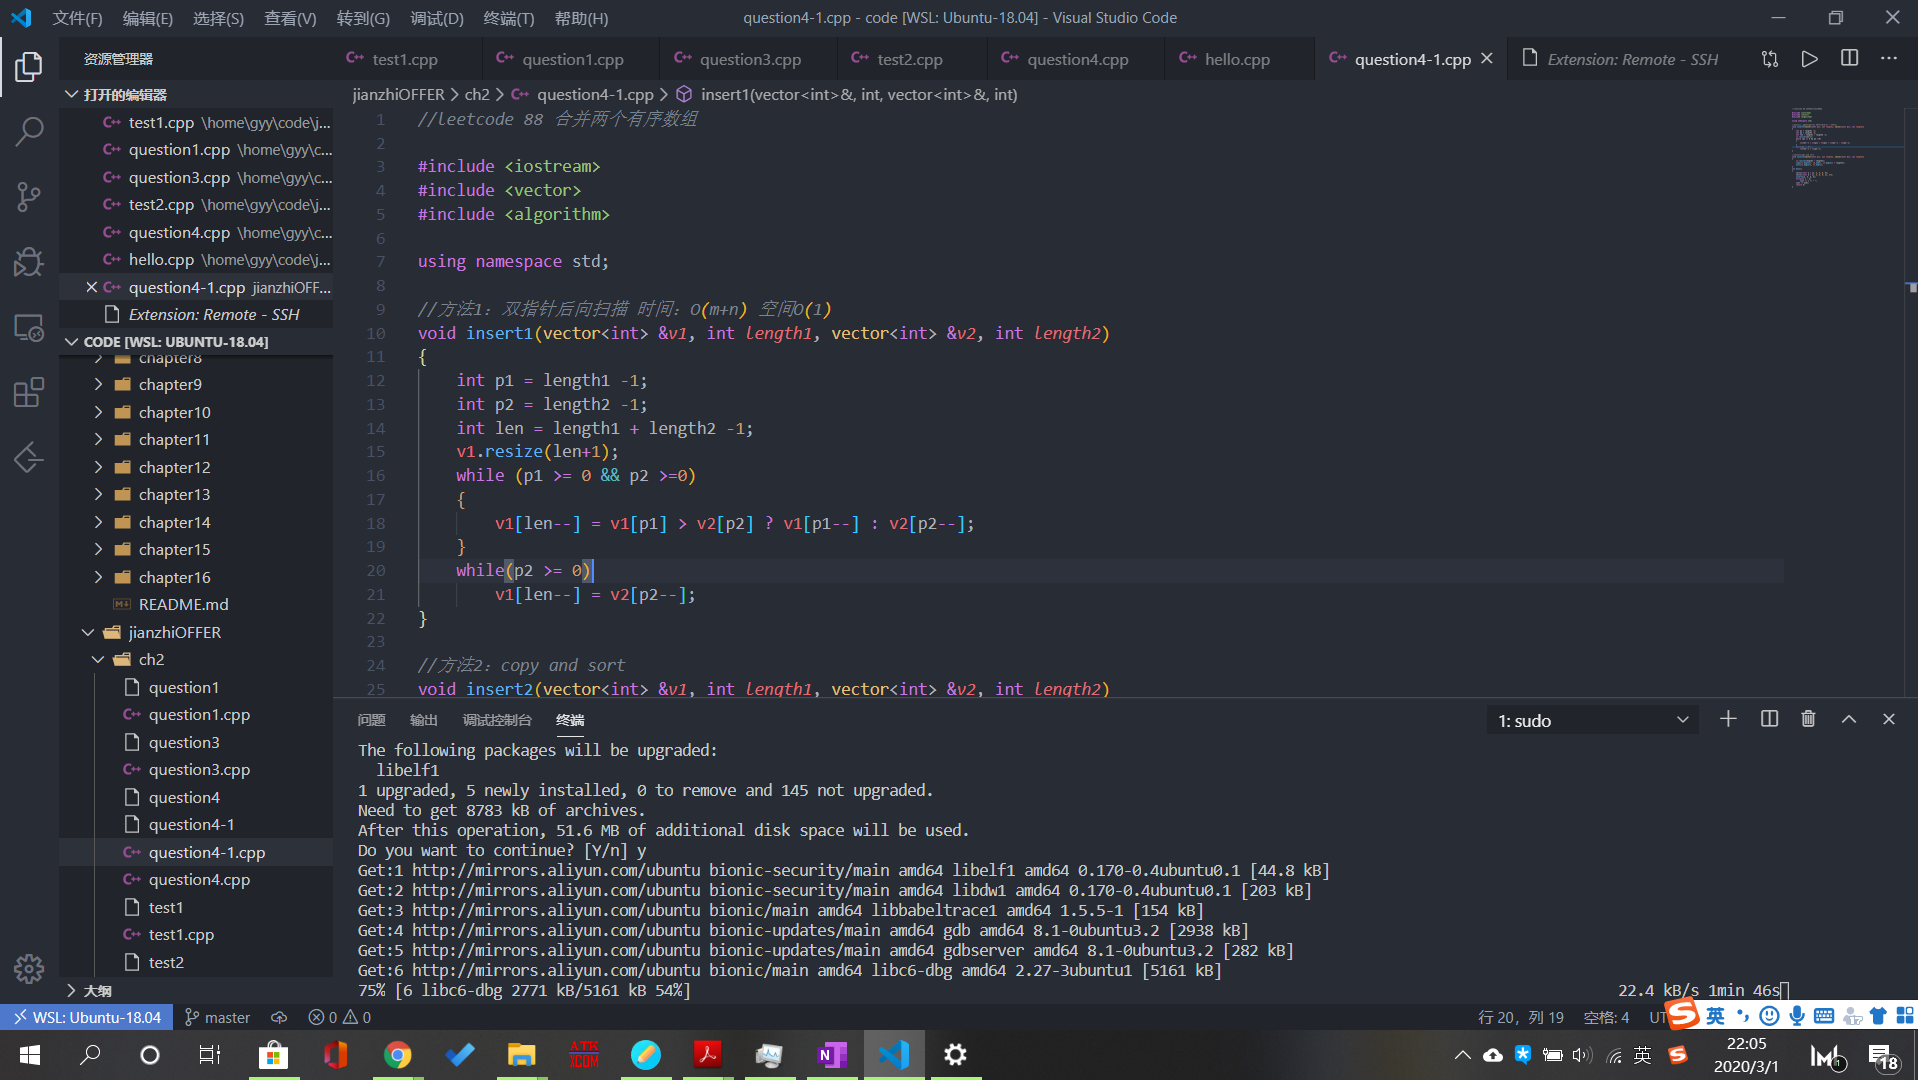Viewport: 1918px width, 1080px height.
Task: Click '行 20, 列 19' to go to a line
Action: pos(1522,1016)
